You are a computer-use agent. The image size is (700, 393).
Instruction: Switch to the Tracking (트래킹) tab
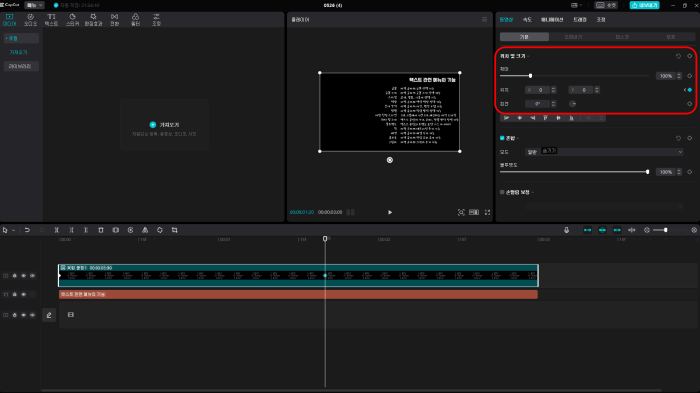pos(580,20)
